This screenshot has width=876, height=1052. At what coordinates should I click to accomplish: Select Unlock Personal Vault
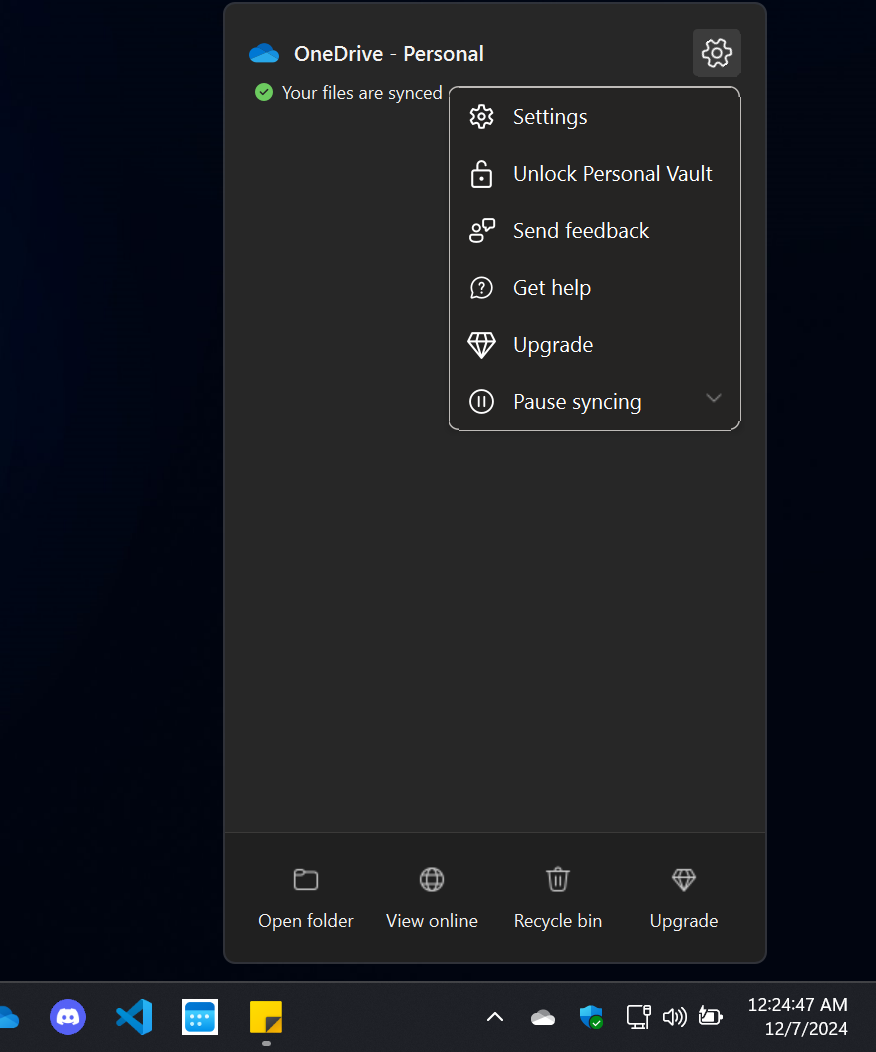594,174
